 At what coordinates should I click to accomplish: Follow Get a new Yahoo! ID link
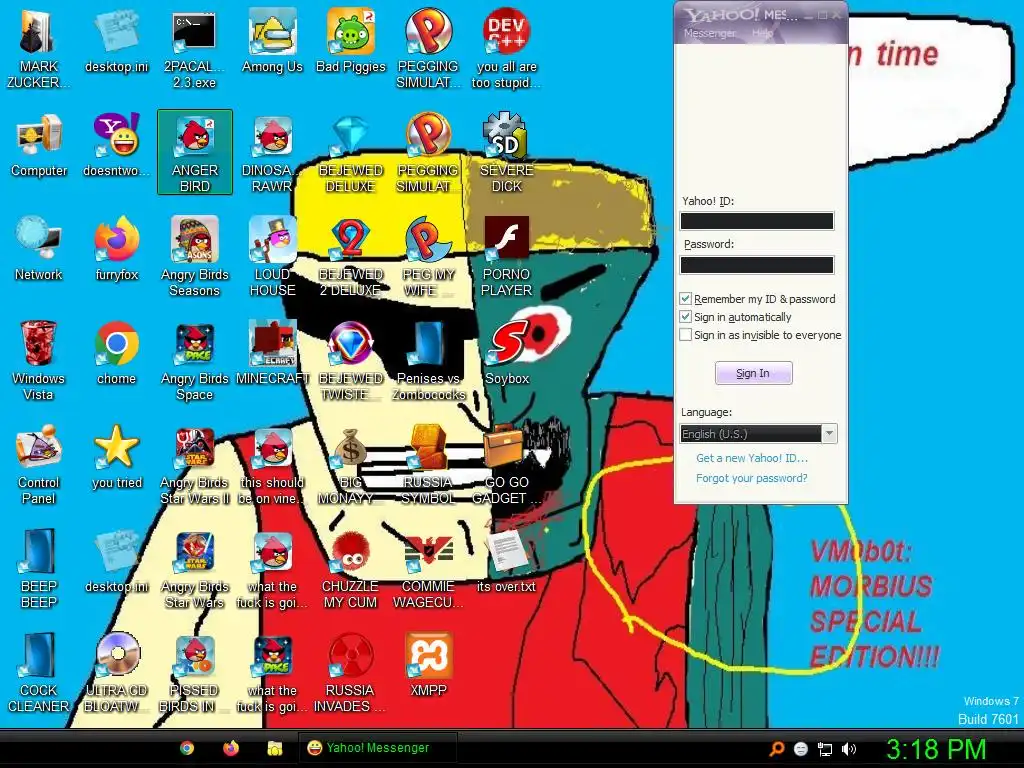(752, 458)
